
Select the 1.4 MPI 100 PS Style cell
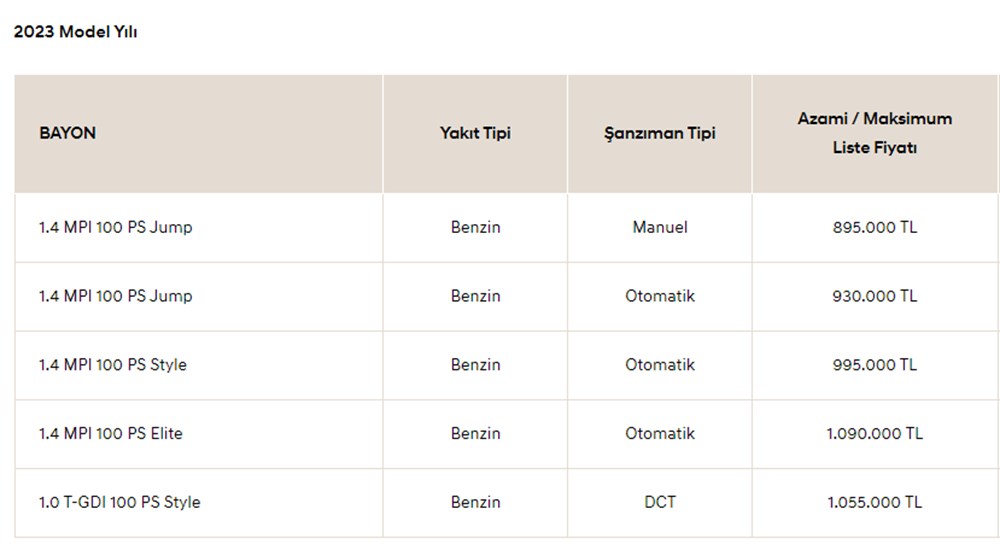click(113, 365)
